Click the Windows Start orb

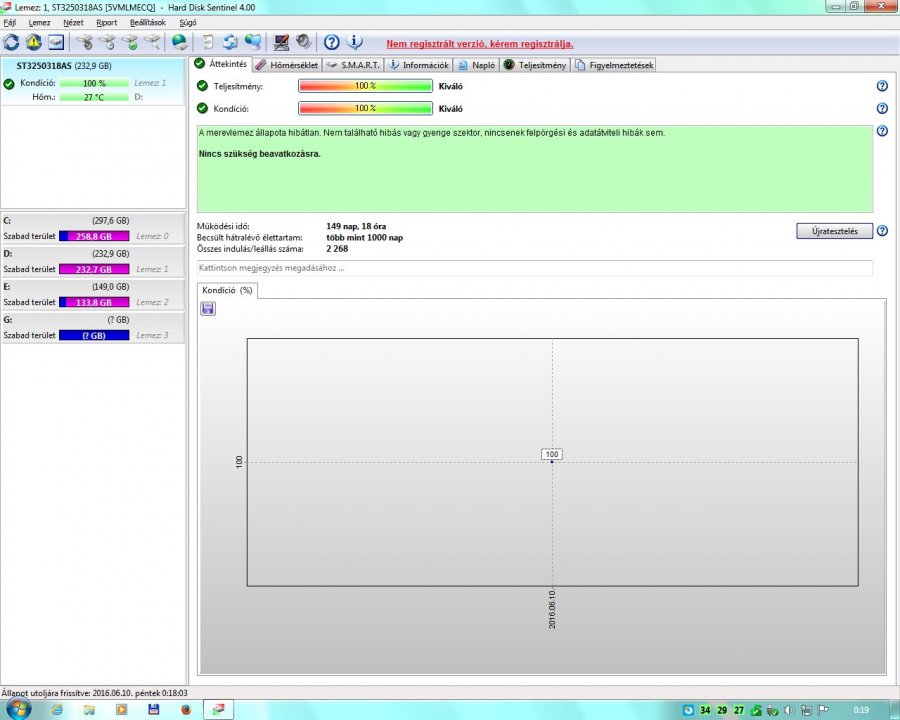[17, 709]
